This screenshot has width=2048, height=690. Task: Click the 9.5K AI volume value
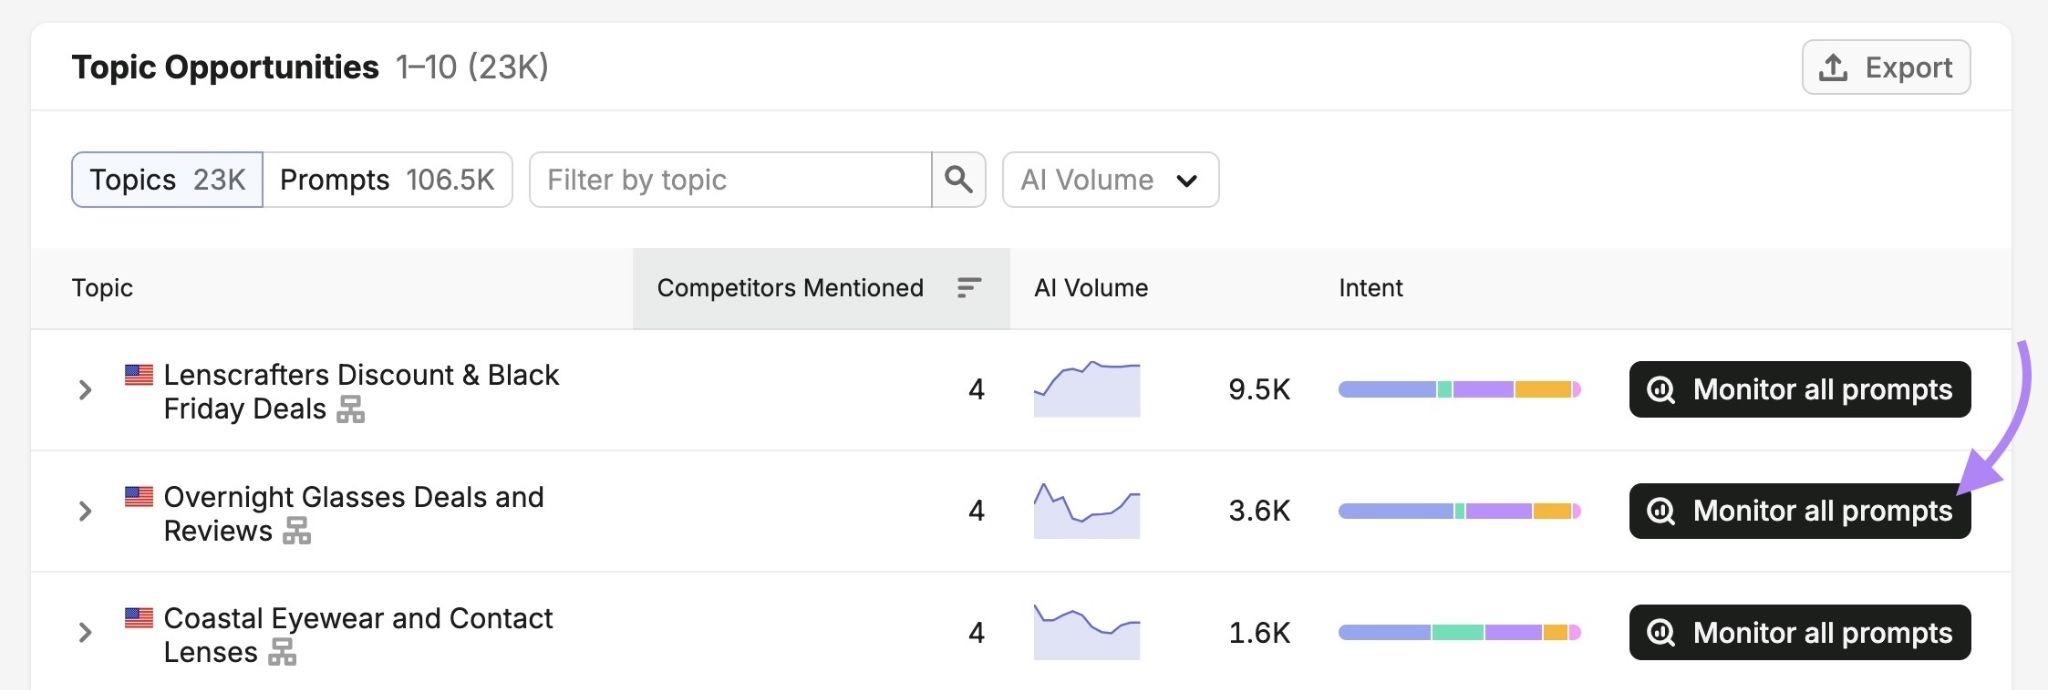coord(1259,390)
